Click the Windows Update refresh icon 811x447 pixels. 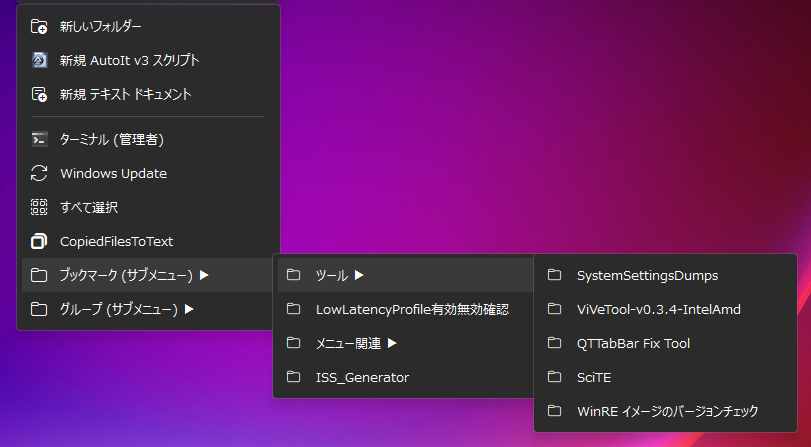click(x=39, y=173)
